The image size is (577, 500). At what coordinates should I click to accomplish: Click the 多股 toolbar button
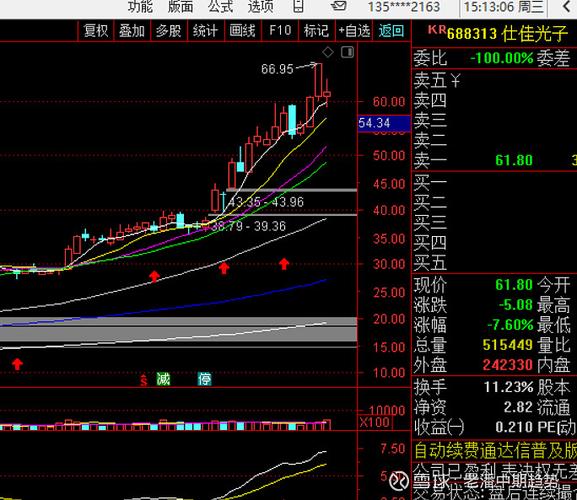click(169, 31)
